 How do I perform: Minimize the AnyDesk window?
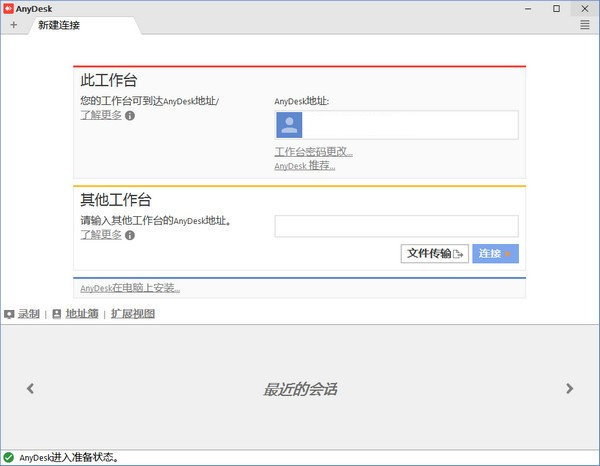tap(528, 9)
